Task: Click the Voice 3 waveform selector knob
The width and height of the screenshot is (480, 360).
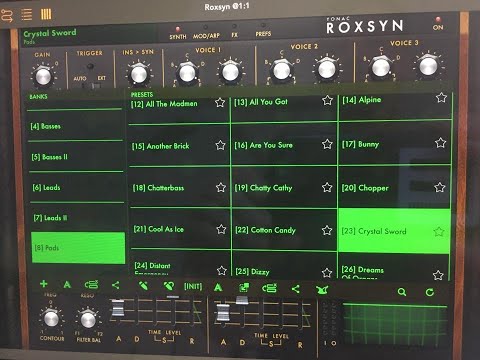Action: (381, 67)
